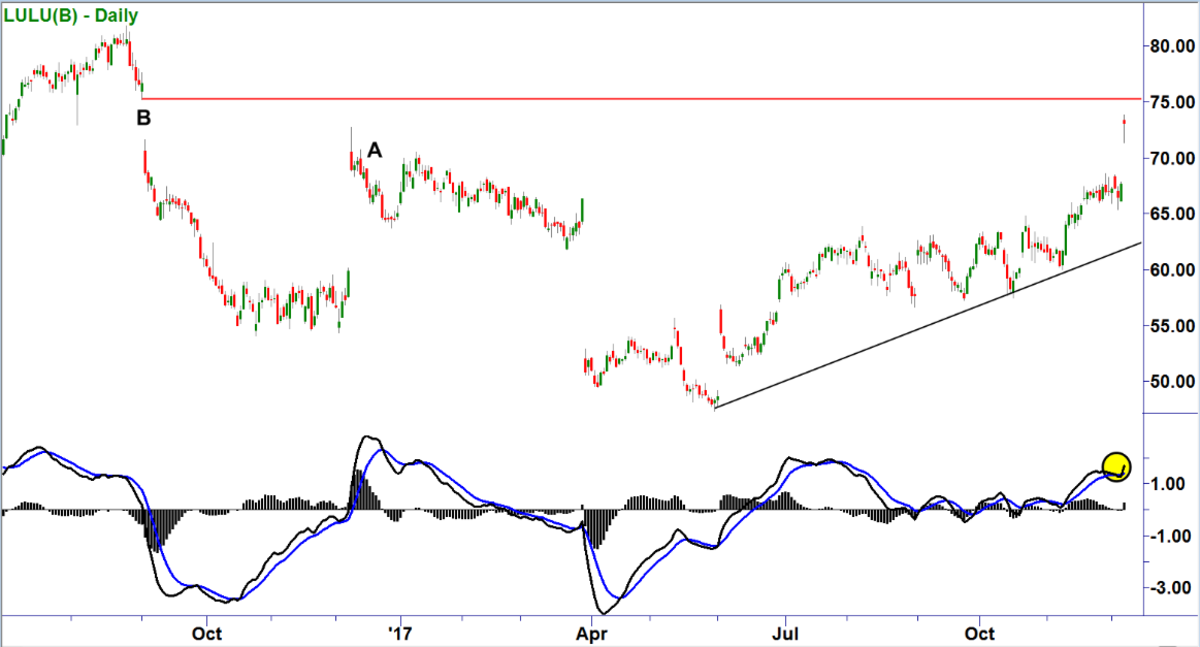This screenshot has height=647, width=1200.
Task: Select the annotation letter A
Action: tap(374, 150)
